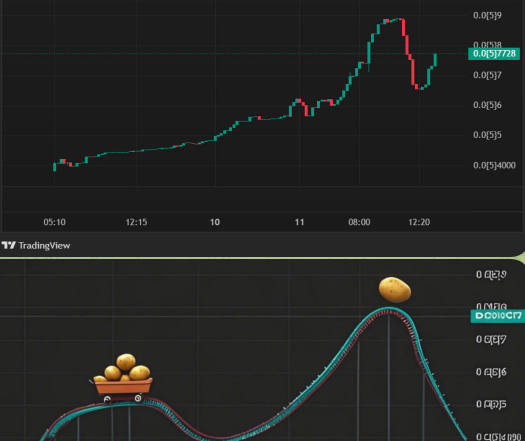
Task: Select the 0.0{5}7 price axis label
Action: [487, 75]
